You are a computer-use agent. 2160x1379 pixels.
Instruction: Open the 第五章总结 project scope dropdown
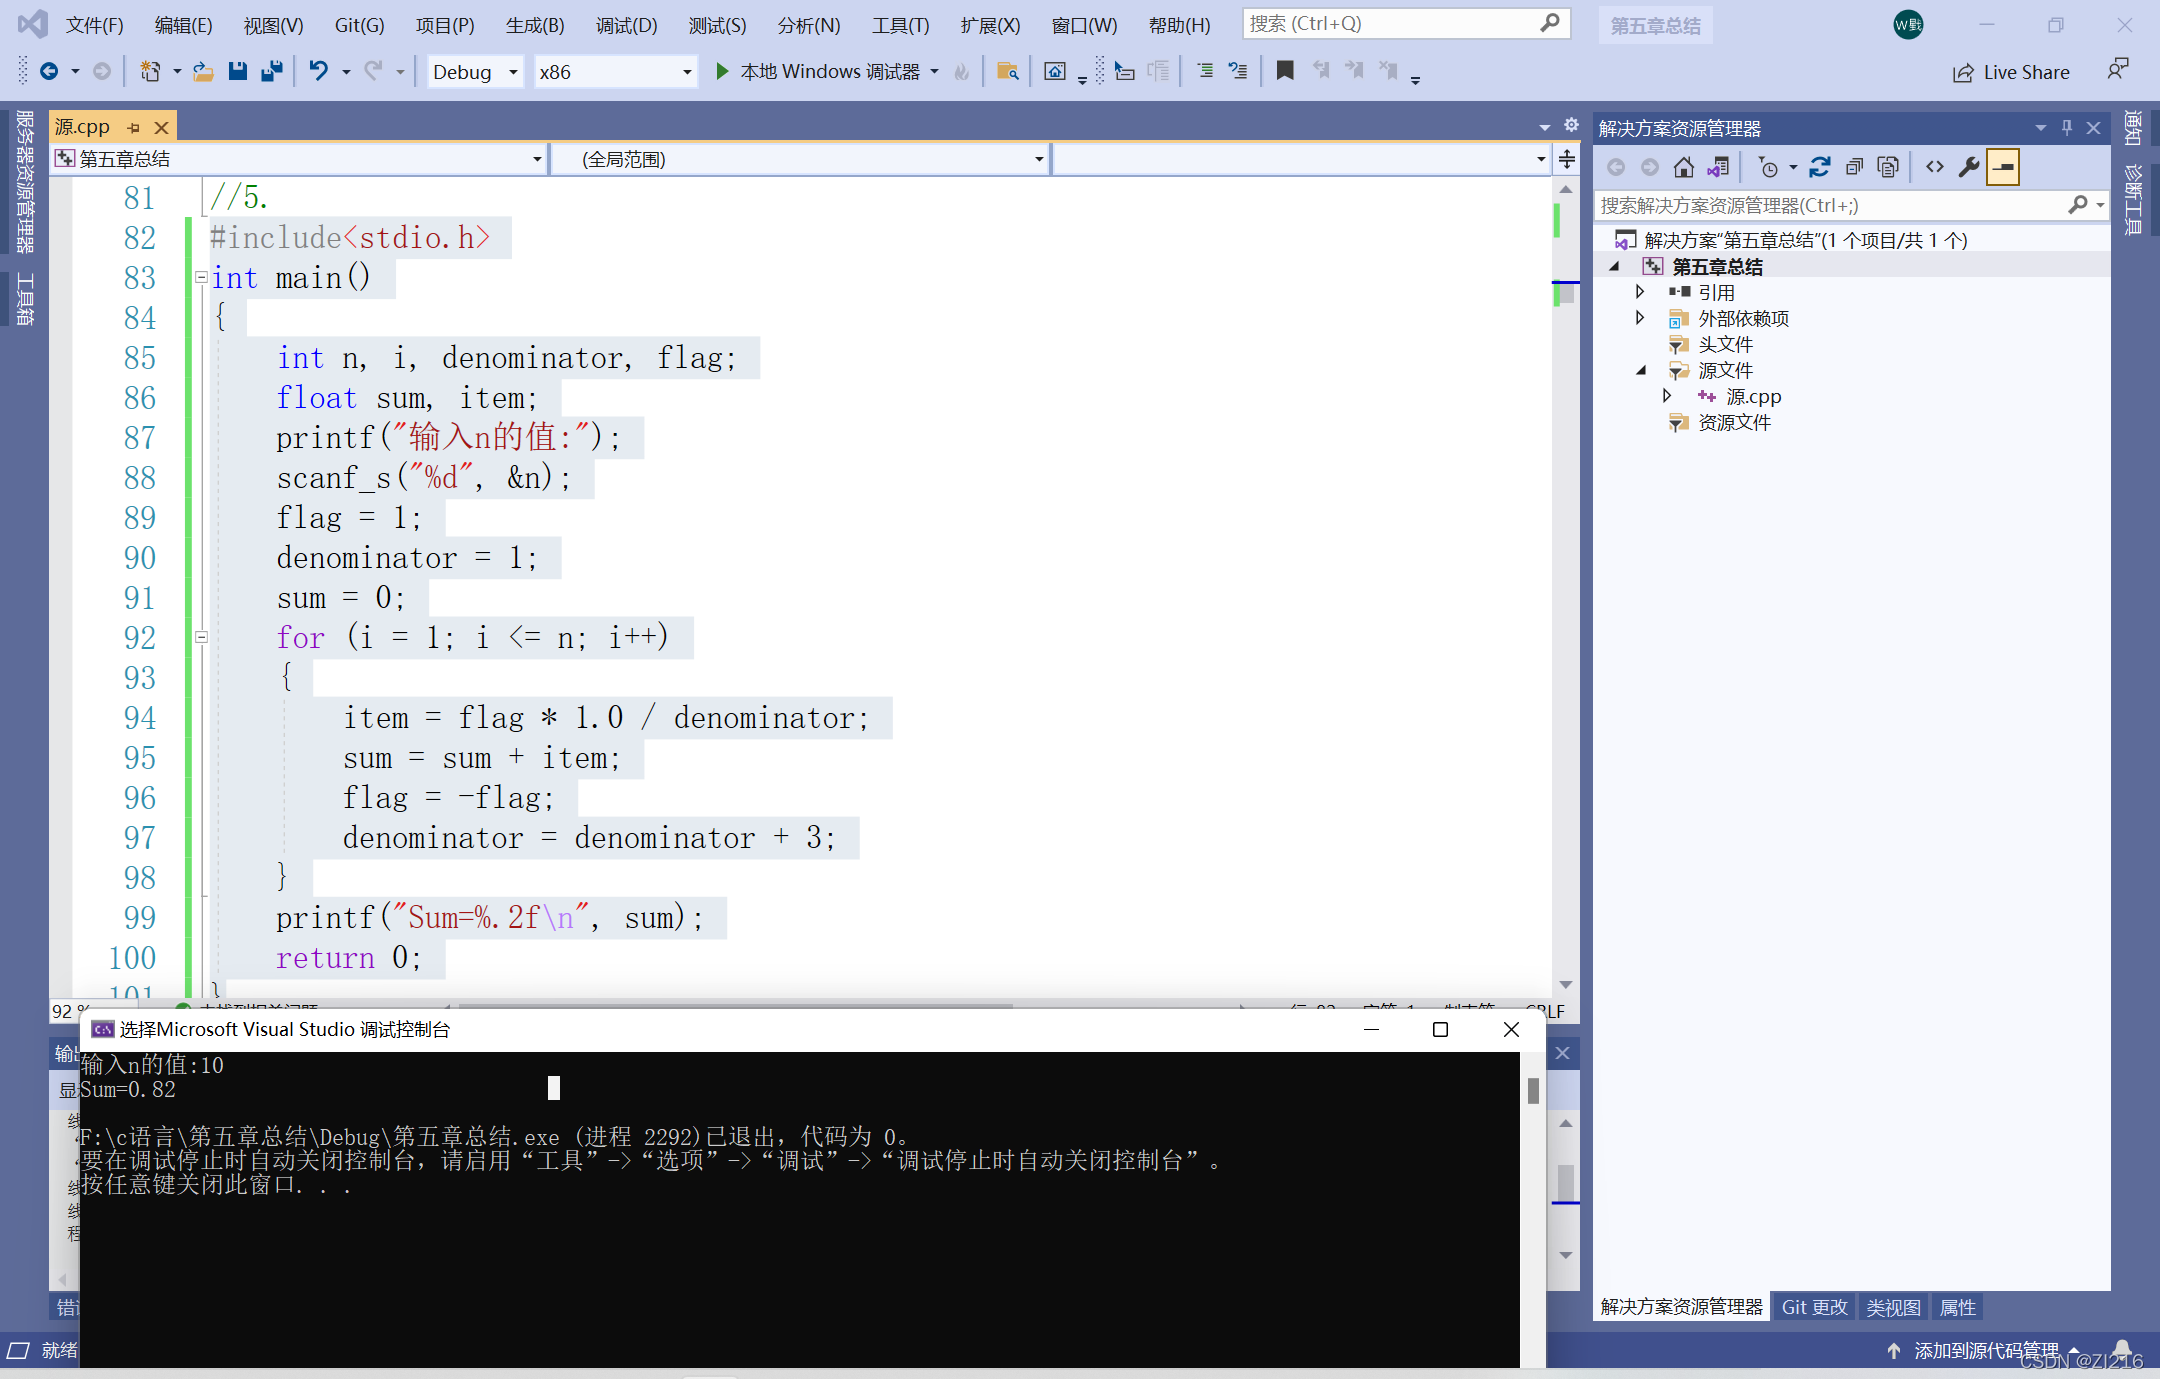[x=537, y=159]
